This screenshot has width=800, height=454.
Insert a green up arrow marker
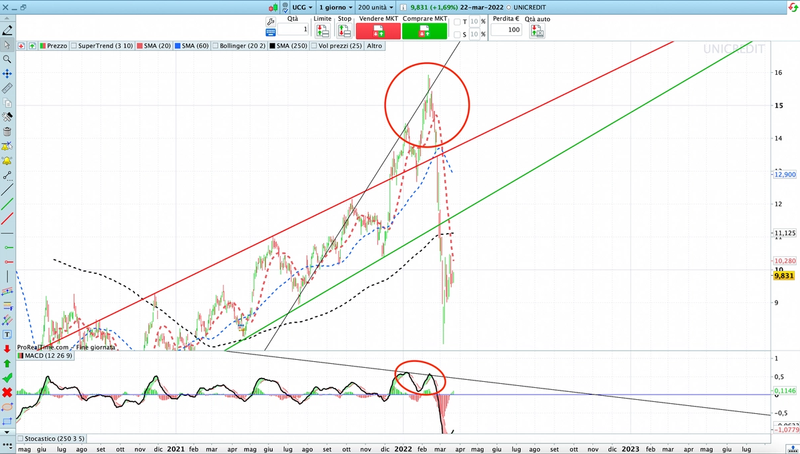7,364
